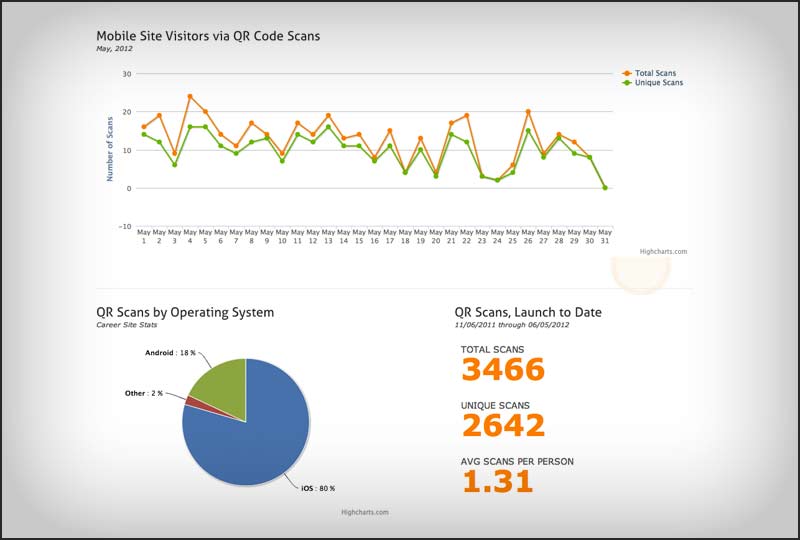Toggle the Unique Scans legend series
Screen dimensions: 800x540
[656, 83]
